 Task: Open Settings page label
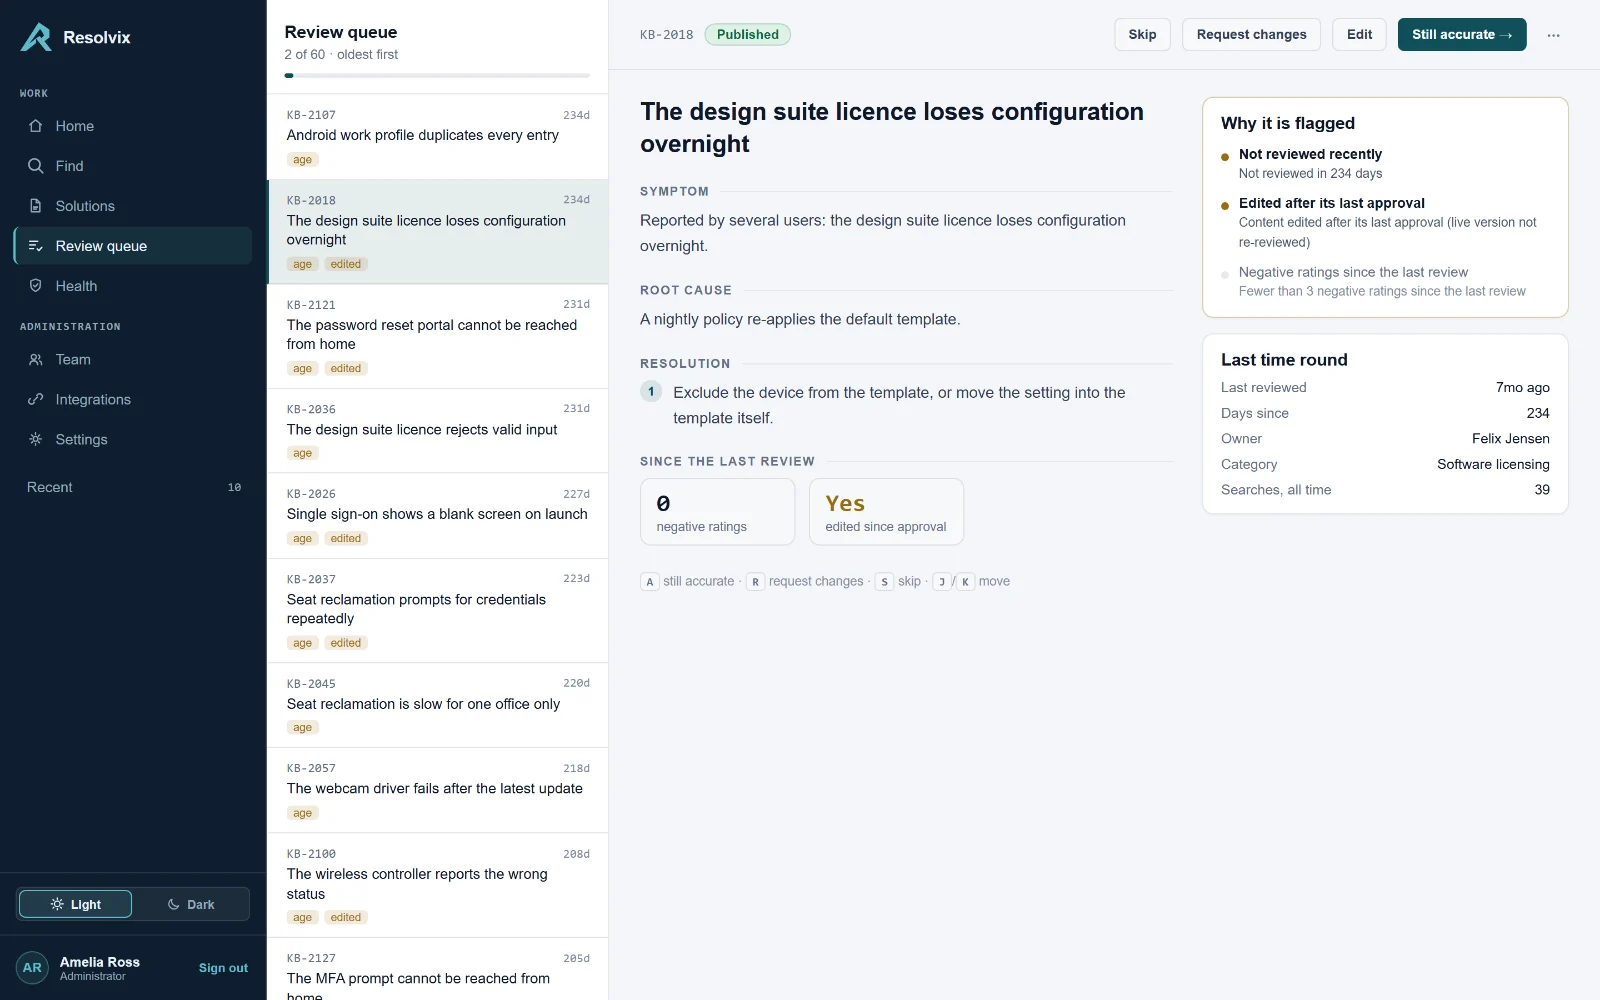pyautogui.click(x=81, y=439)
